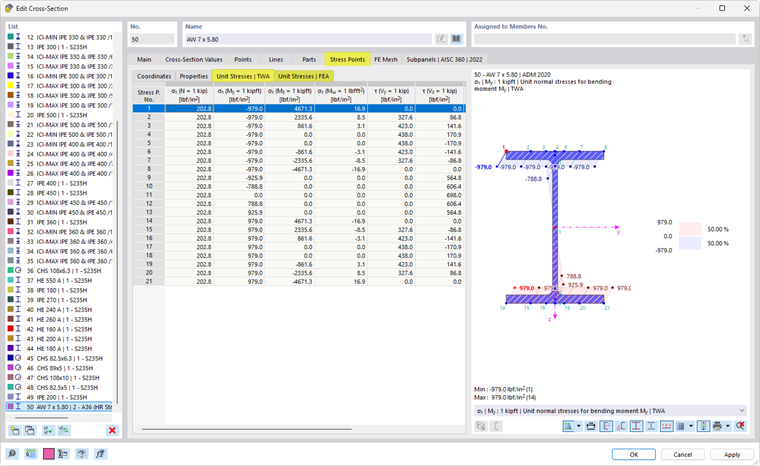The image size is (760, 466).
Task: Open the cross-section library book icon
Action: tap(456, 39)
